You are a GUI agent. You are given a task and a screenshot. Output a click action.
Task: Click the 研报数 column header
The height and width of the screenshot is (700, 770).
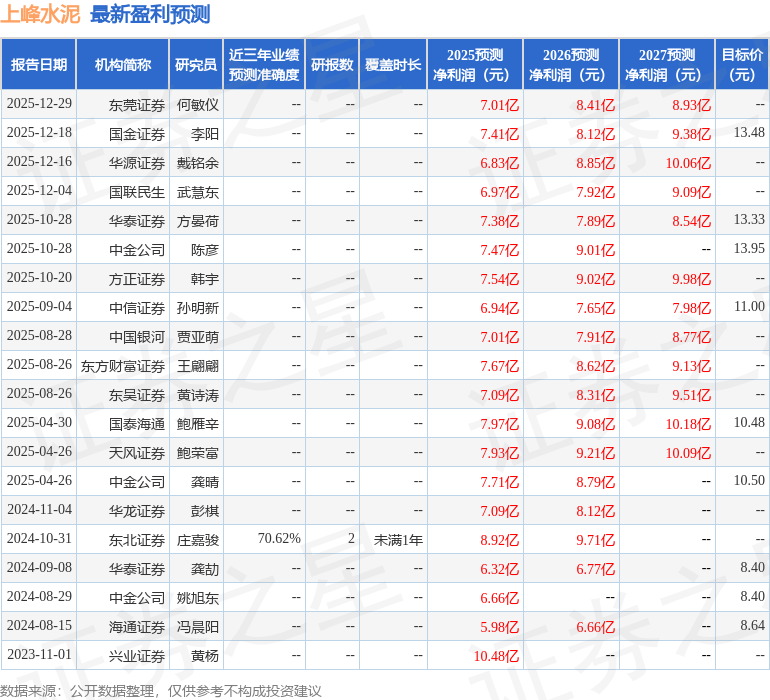click(x=332, y=65)
